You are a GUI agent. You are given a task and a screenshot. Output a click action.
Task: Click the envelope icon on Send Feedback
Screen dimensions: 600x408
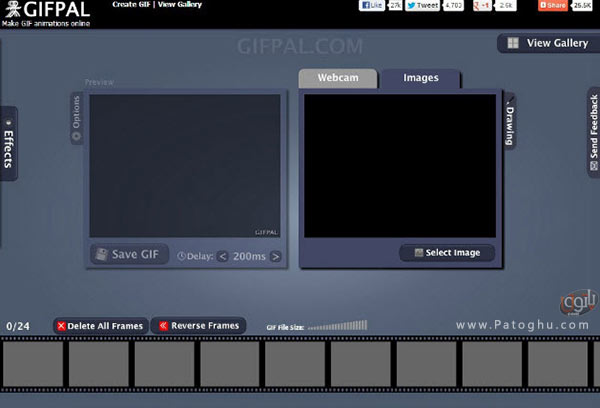point(593,166)
